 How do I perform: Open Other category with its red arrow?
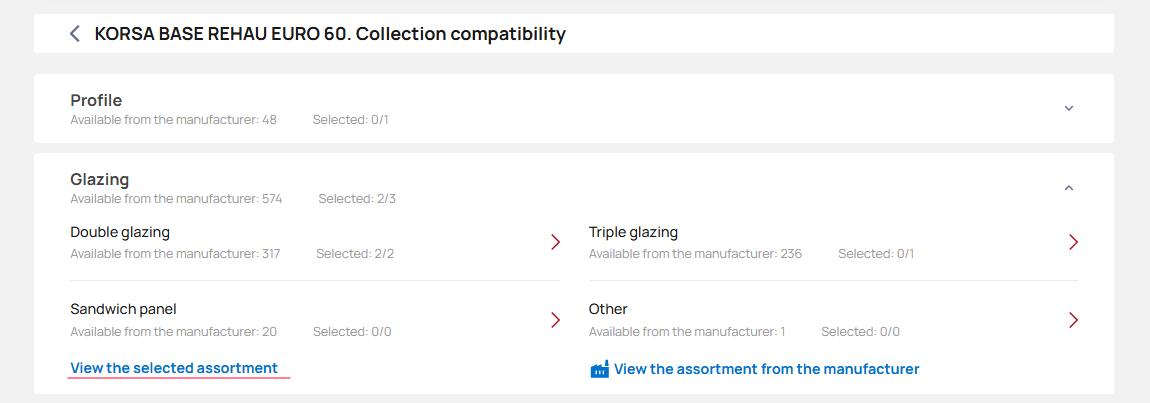(1073, 320)
